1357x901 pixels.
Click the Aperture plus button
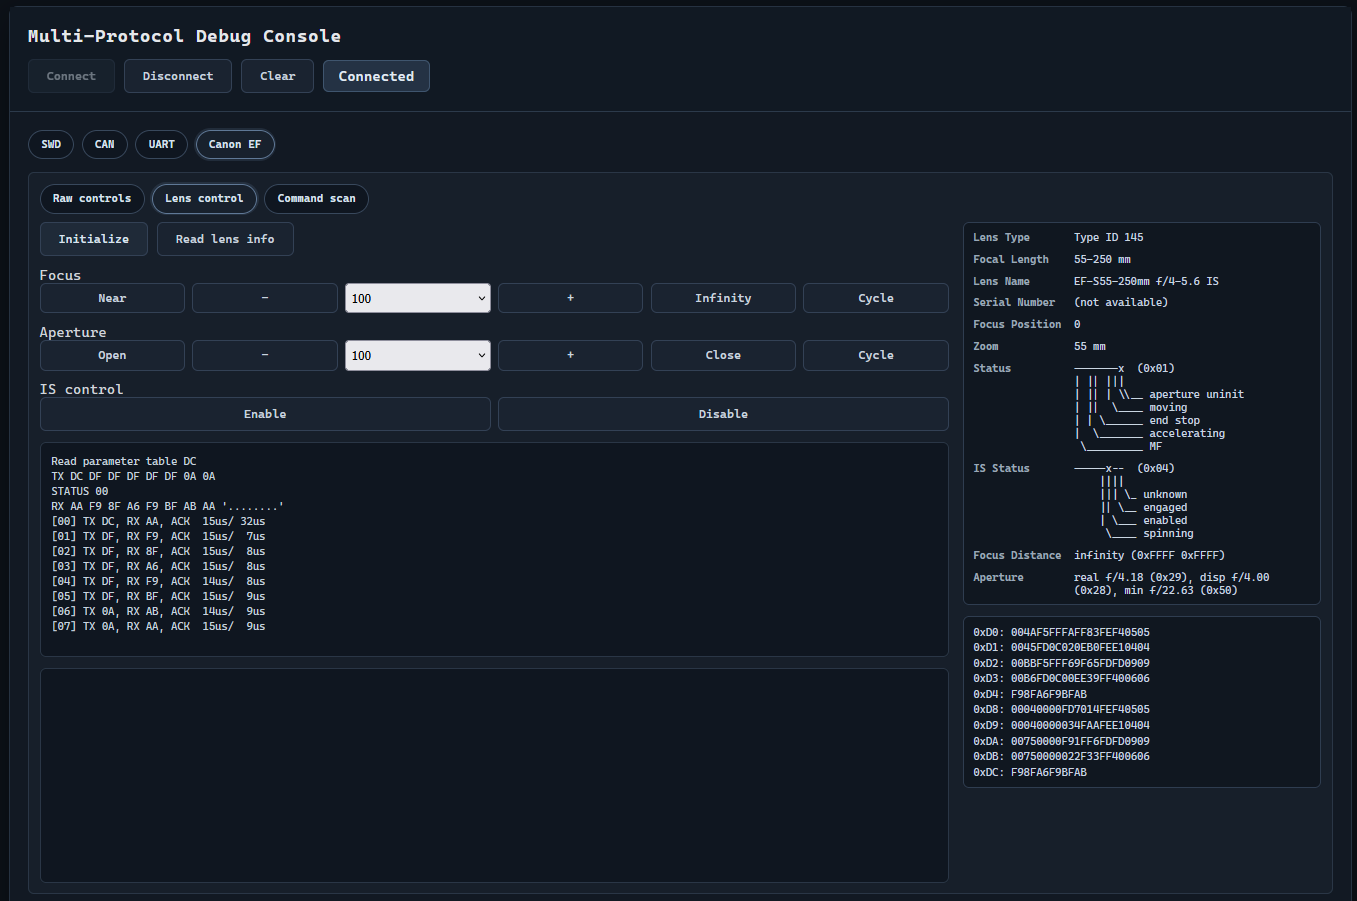(570, 355)
